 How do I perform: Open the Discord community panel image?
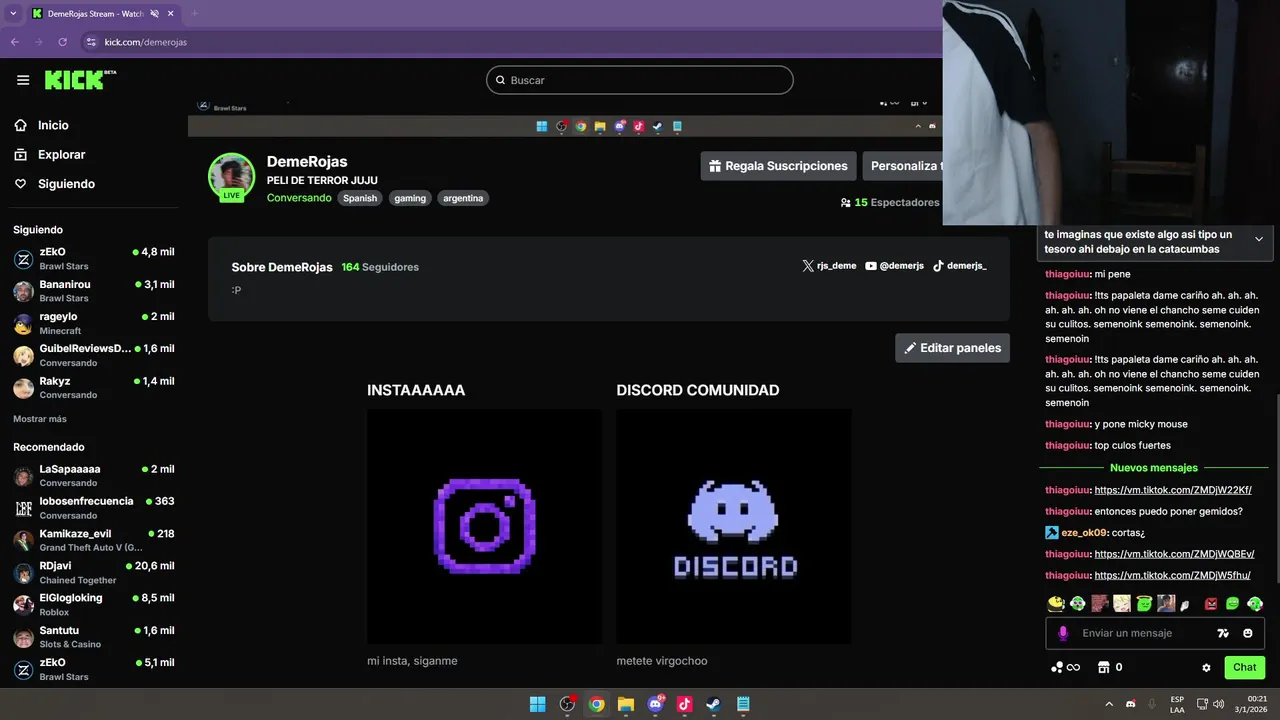point(734,526)
